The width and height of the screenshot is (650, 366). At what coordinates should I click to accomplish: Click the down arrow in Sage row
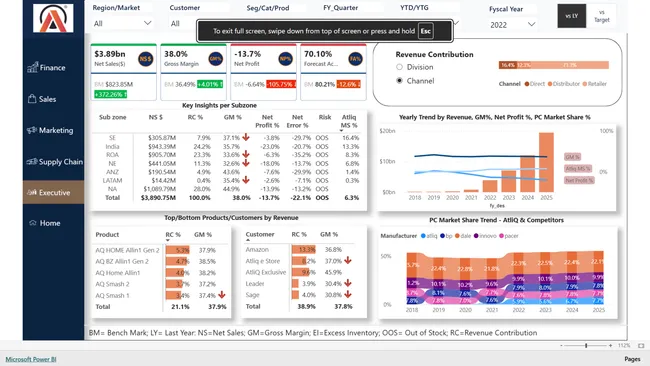tap(347, 294)
